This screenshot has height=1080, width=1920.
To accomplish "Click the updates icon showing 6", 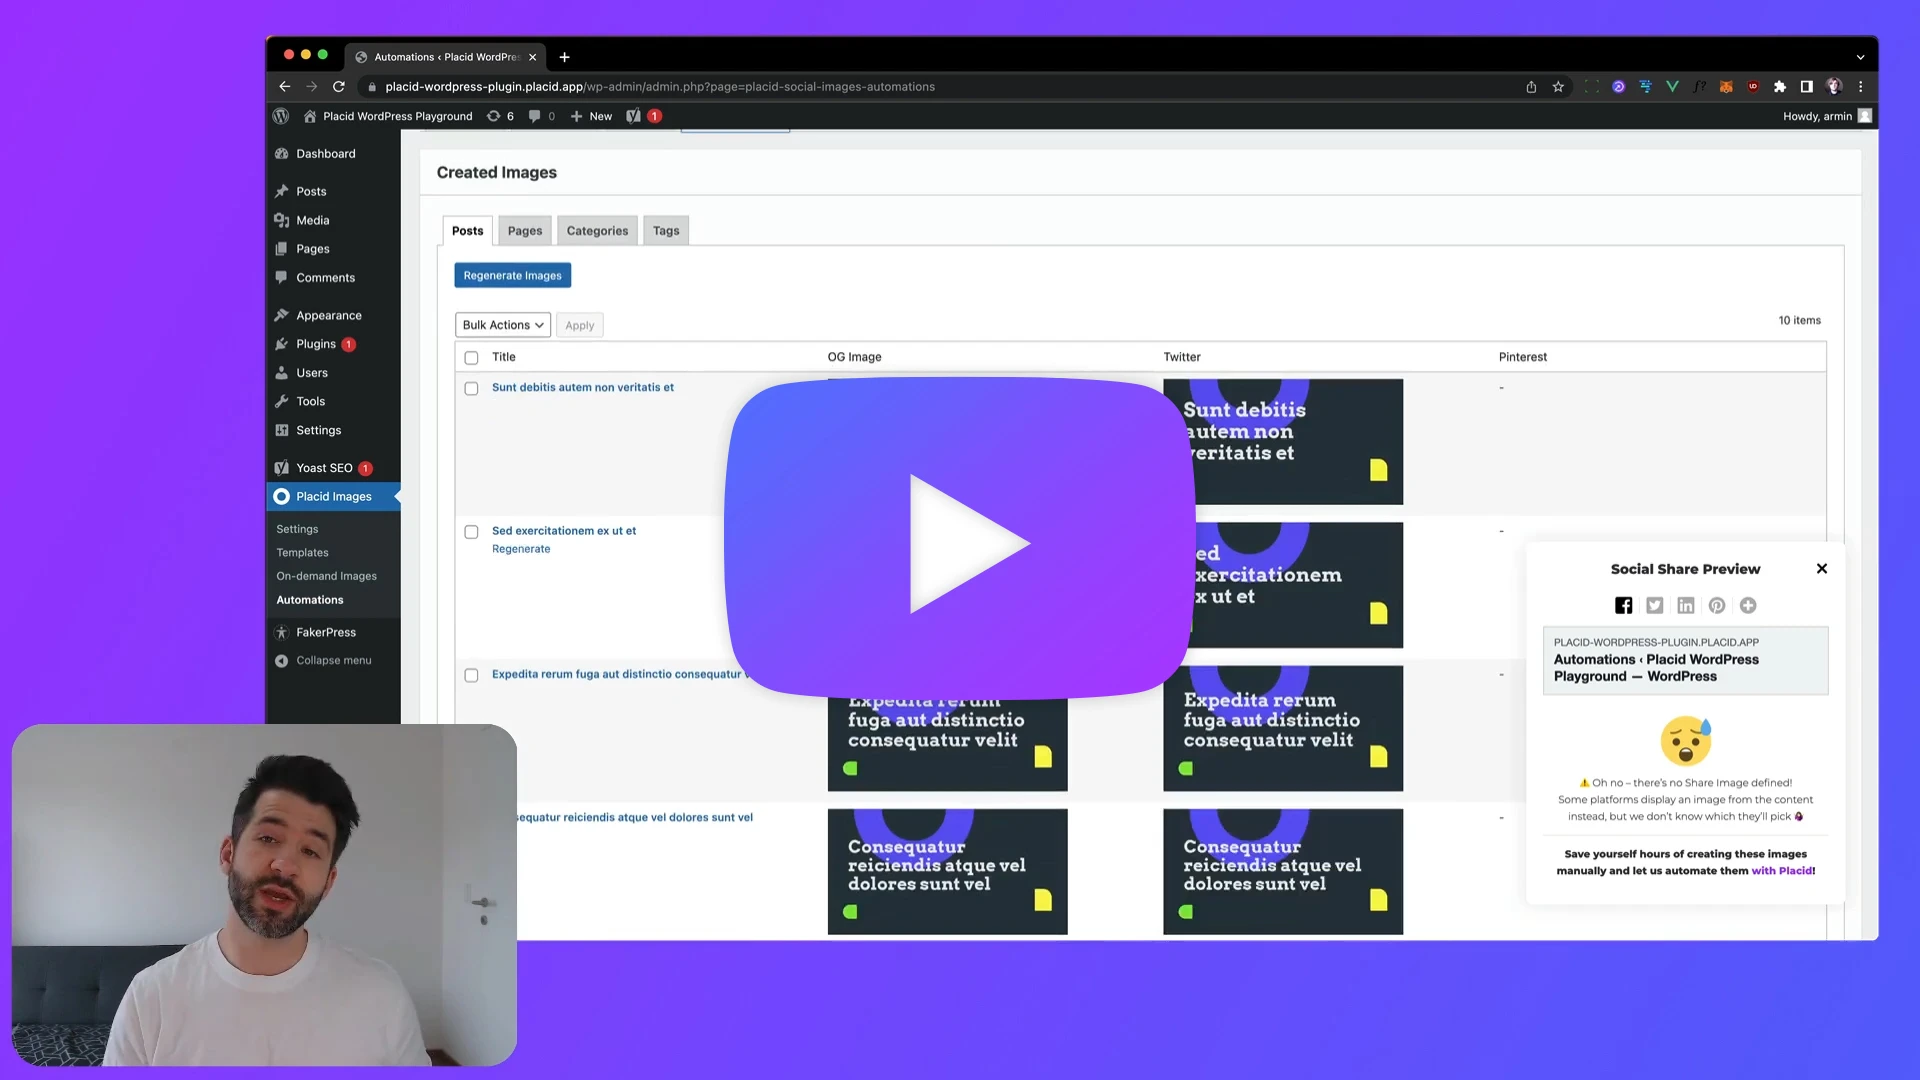I will pyautogui.click(x=500, y=116).
